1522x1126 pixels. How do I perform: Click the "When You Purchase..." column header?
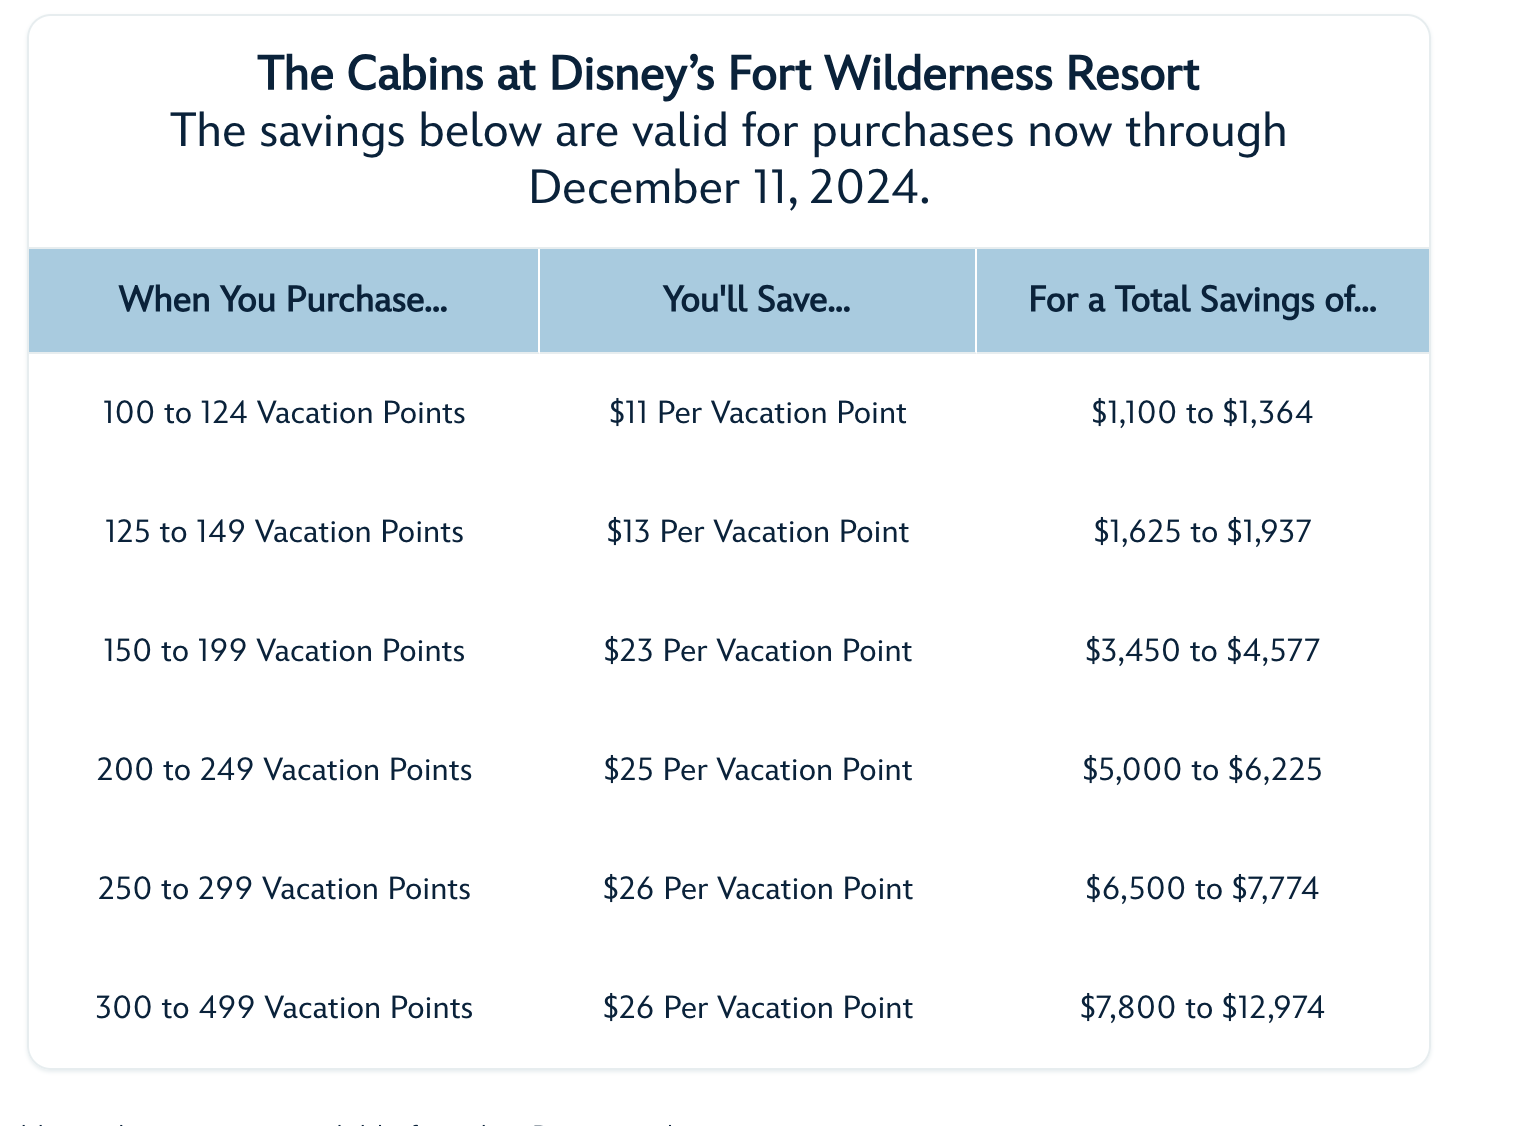(283, 299)
